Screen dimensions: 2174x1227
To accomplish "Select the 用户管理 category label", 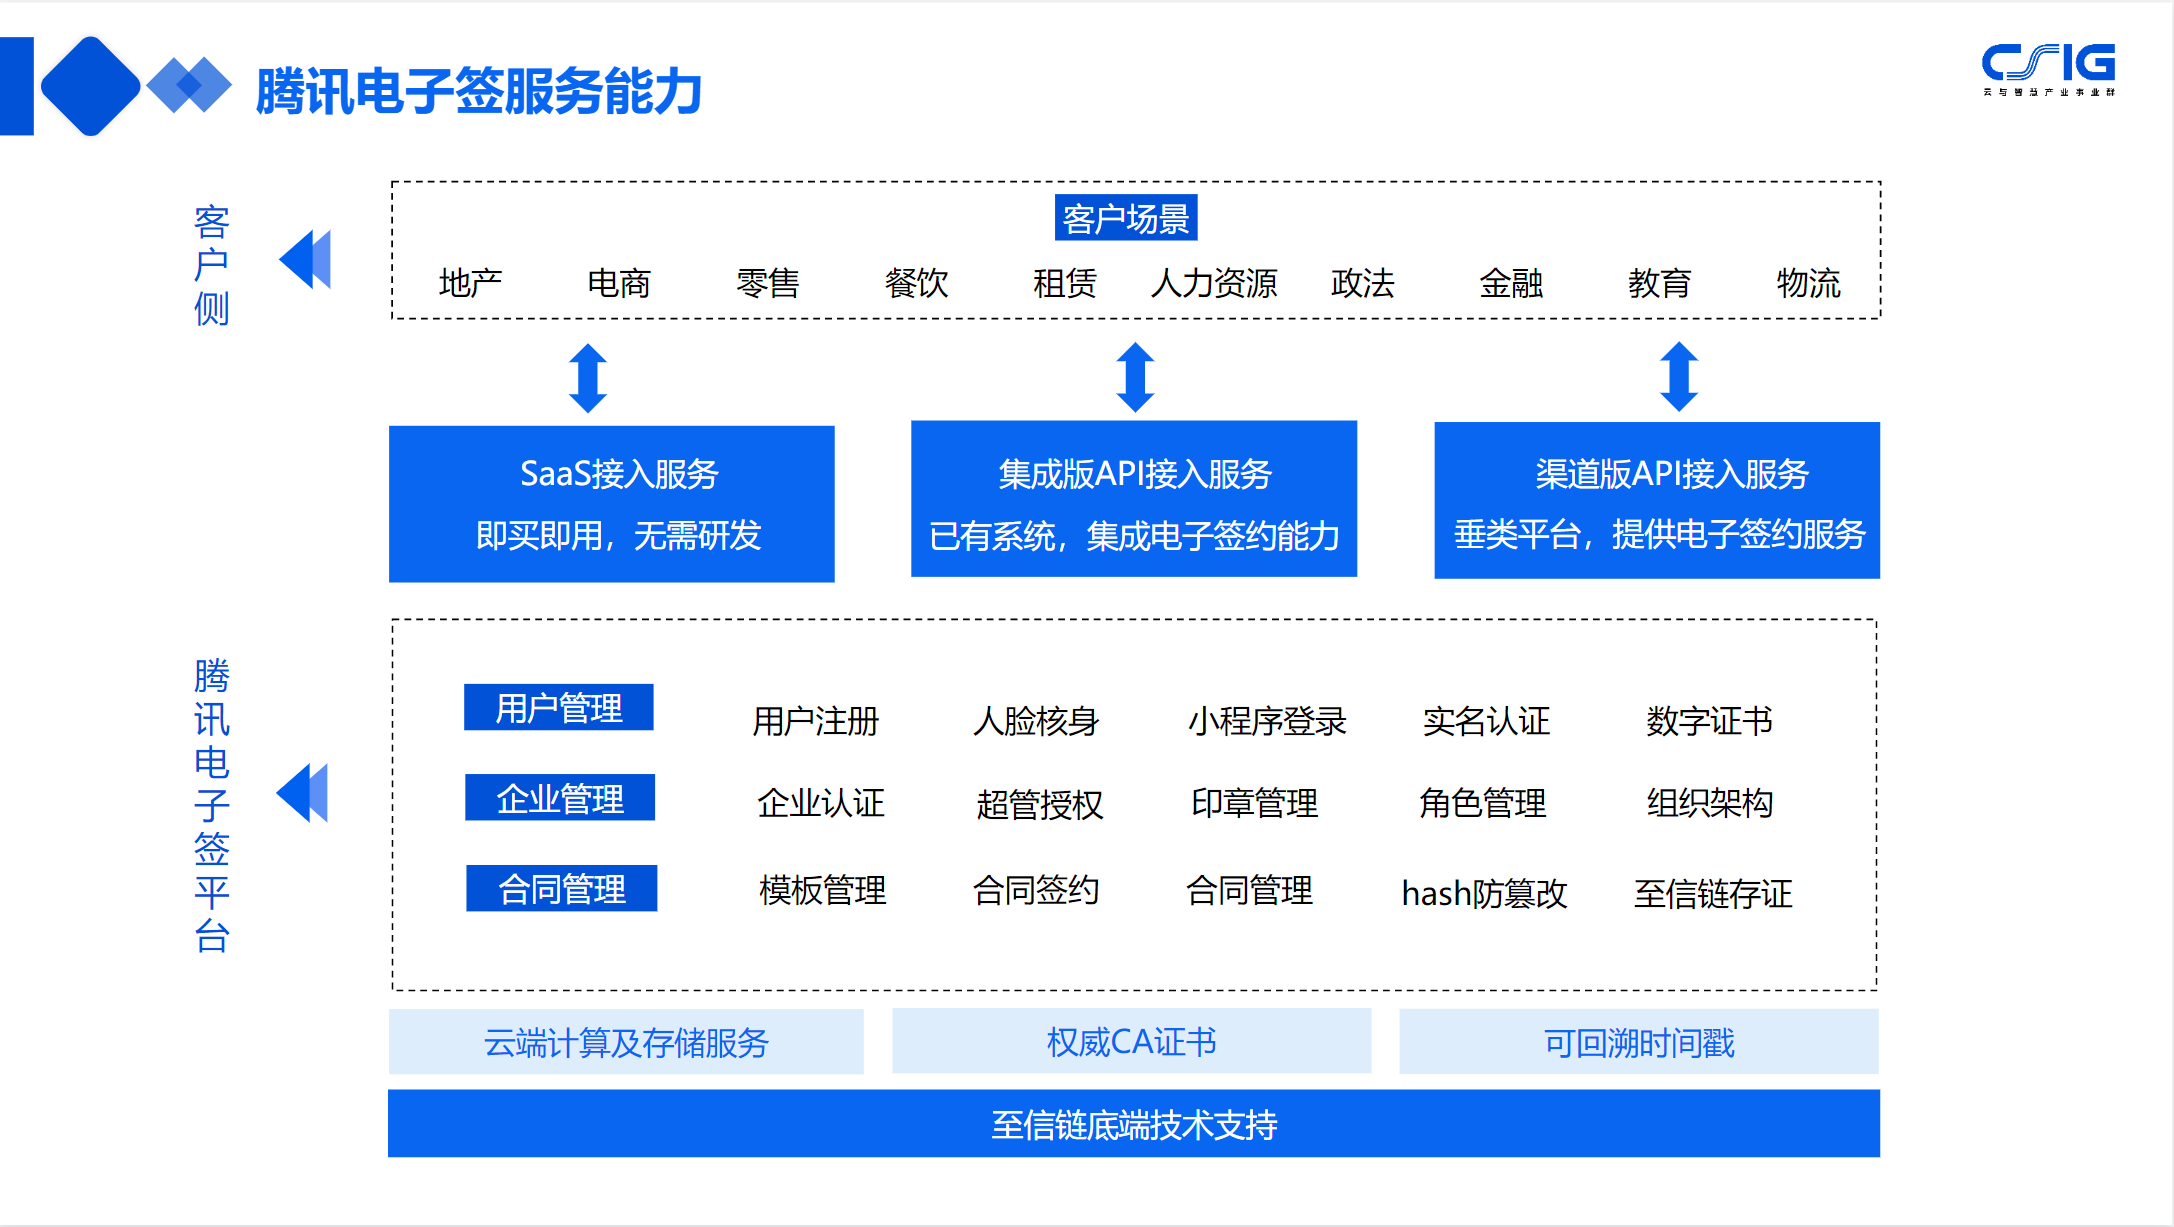I will (559, 708).
